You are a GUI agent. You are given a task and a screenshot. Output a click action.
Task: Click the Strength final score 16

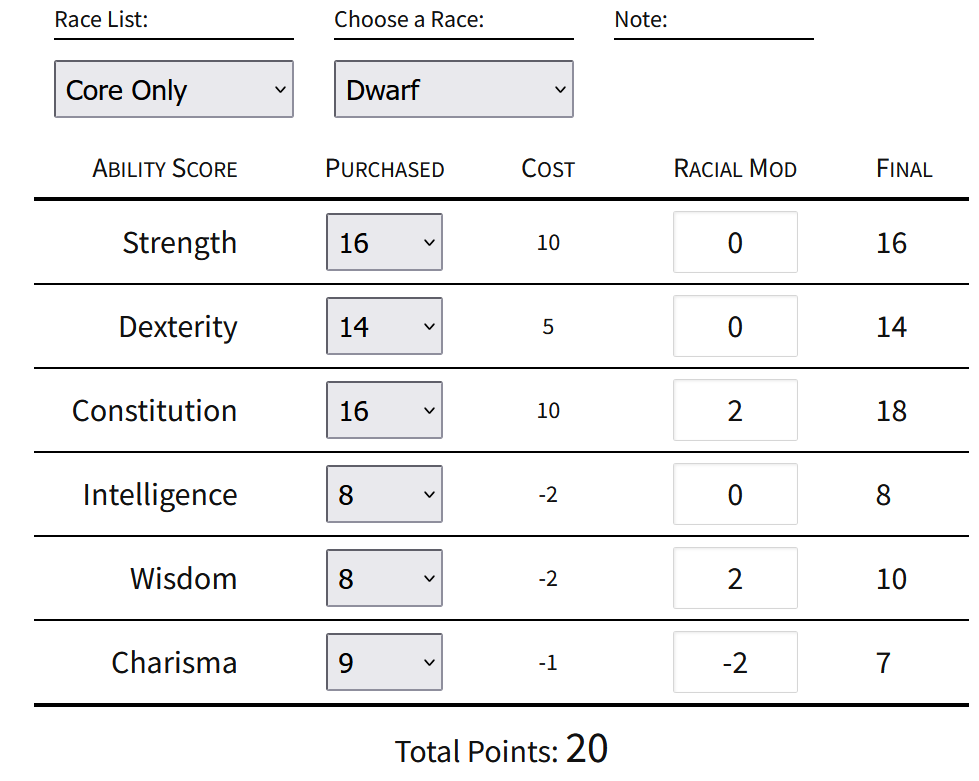click(x=891, y=243)
